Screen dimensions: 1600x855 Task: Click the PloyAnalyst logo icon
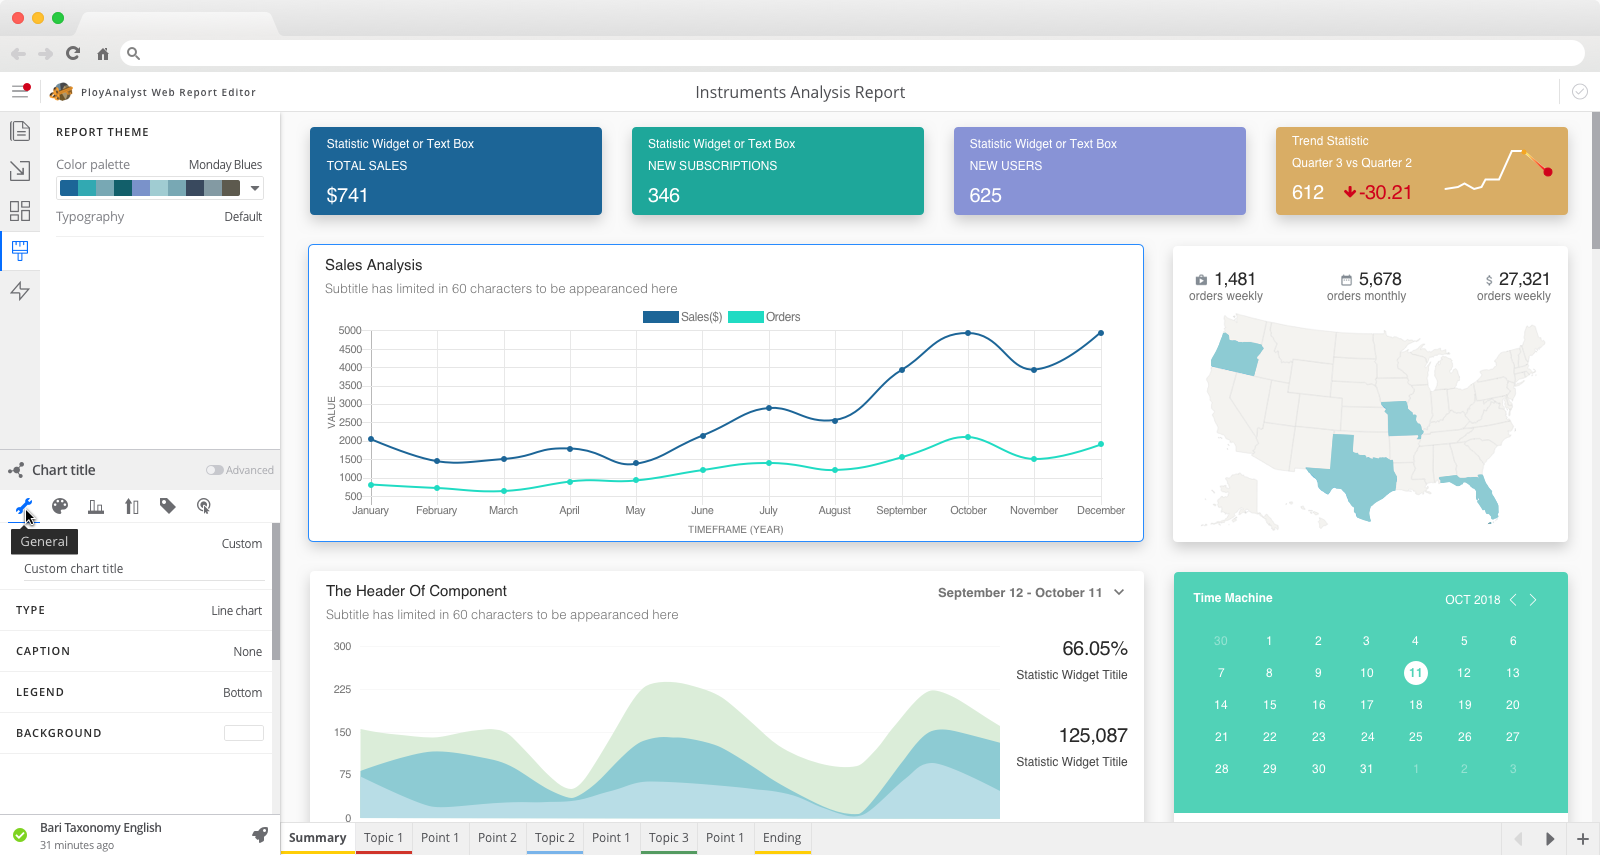point(61,92)
